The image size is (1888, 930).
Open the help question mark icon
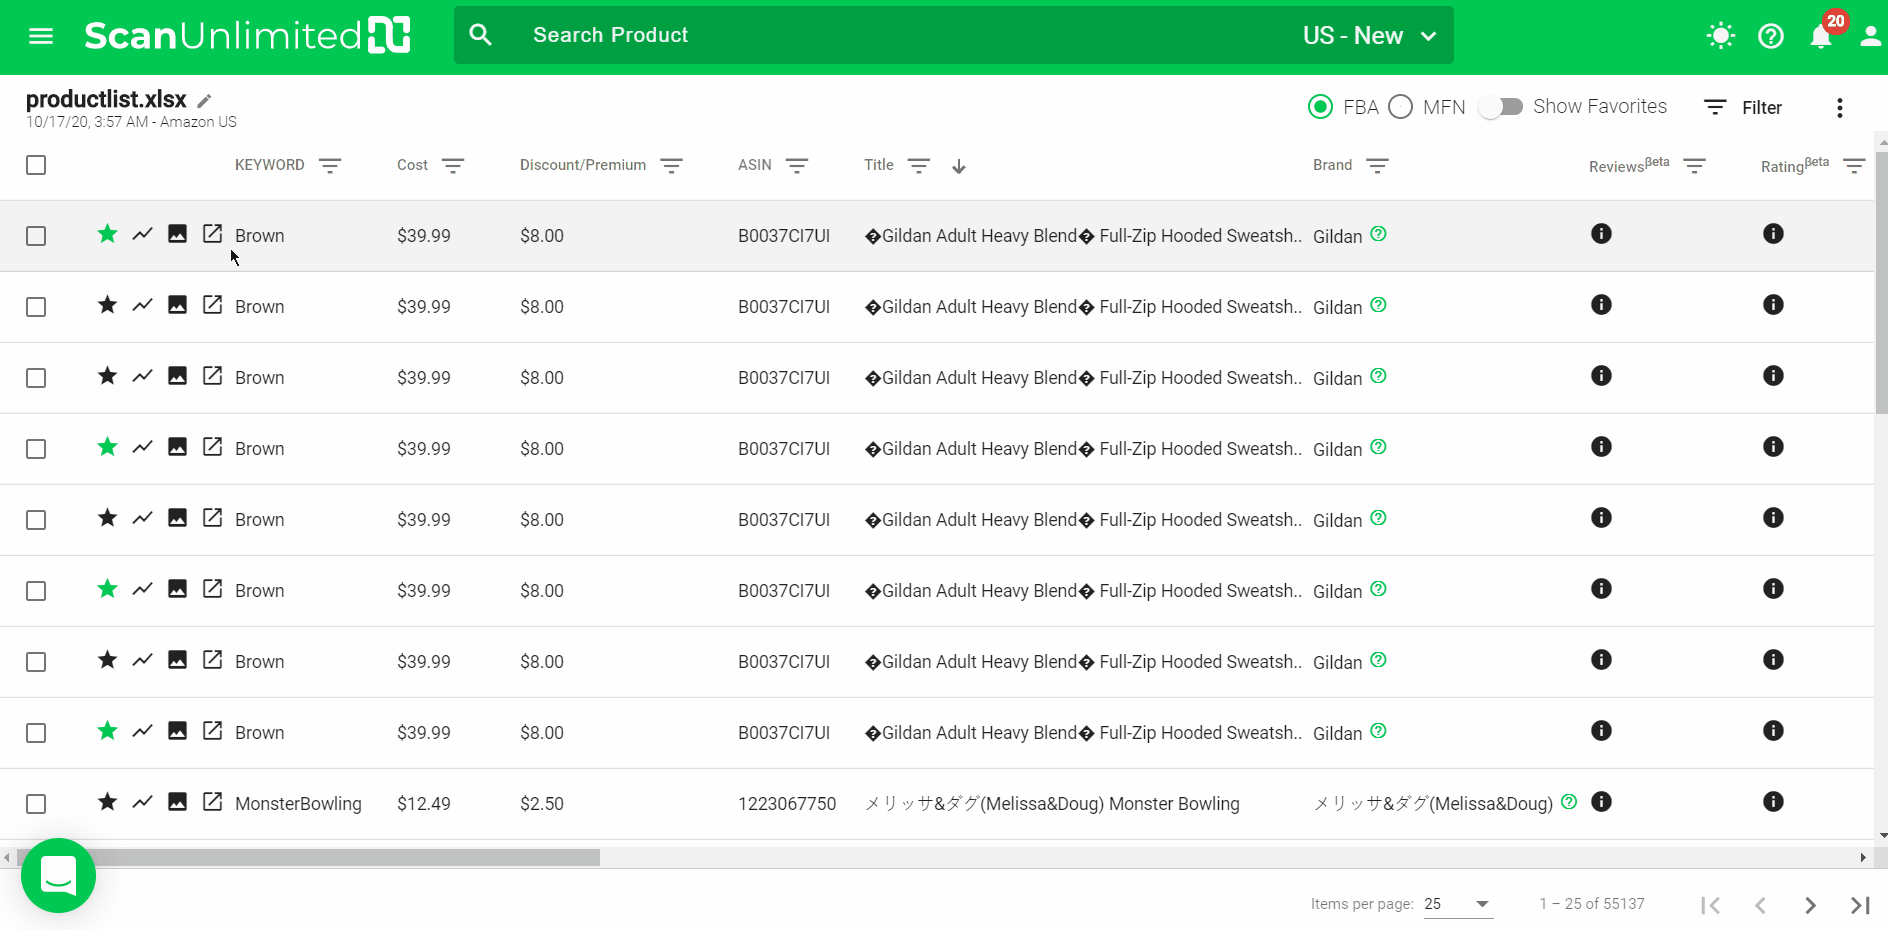click(1770, 36)
